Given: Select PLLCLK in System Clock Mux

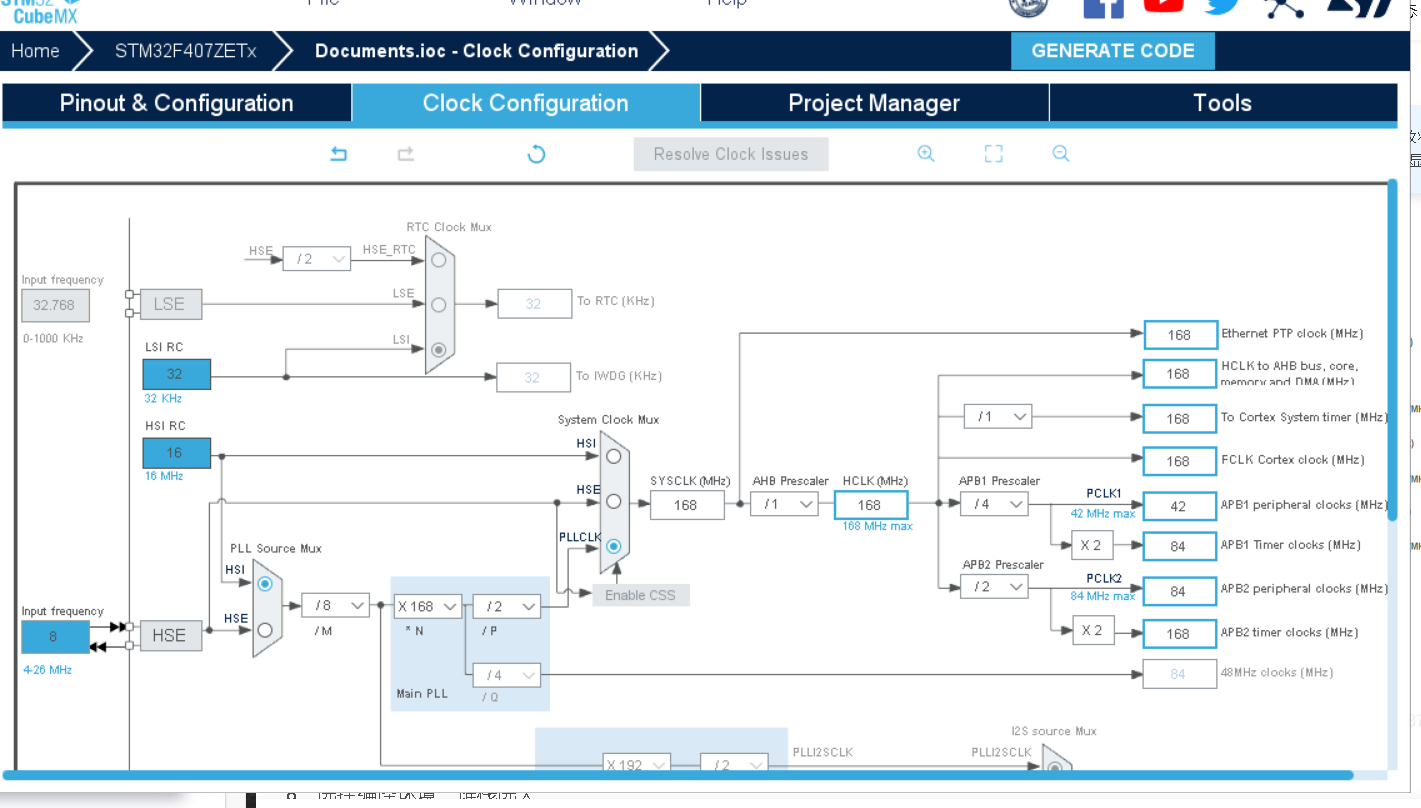Looking at the screenshot, I should pyautogui.click(x=613, y=547).
